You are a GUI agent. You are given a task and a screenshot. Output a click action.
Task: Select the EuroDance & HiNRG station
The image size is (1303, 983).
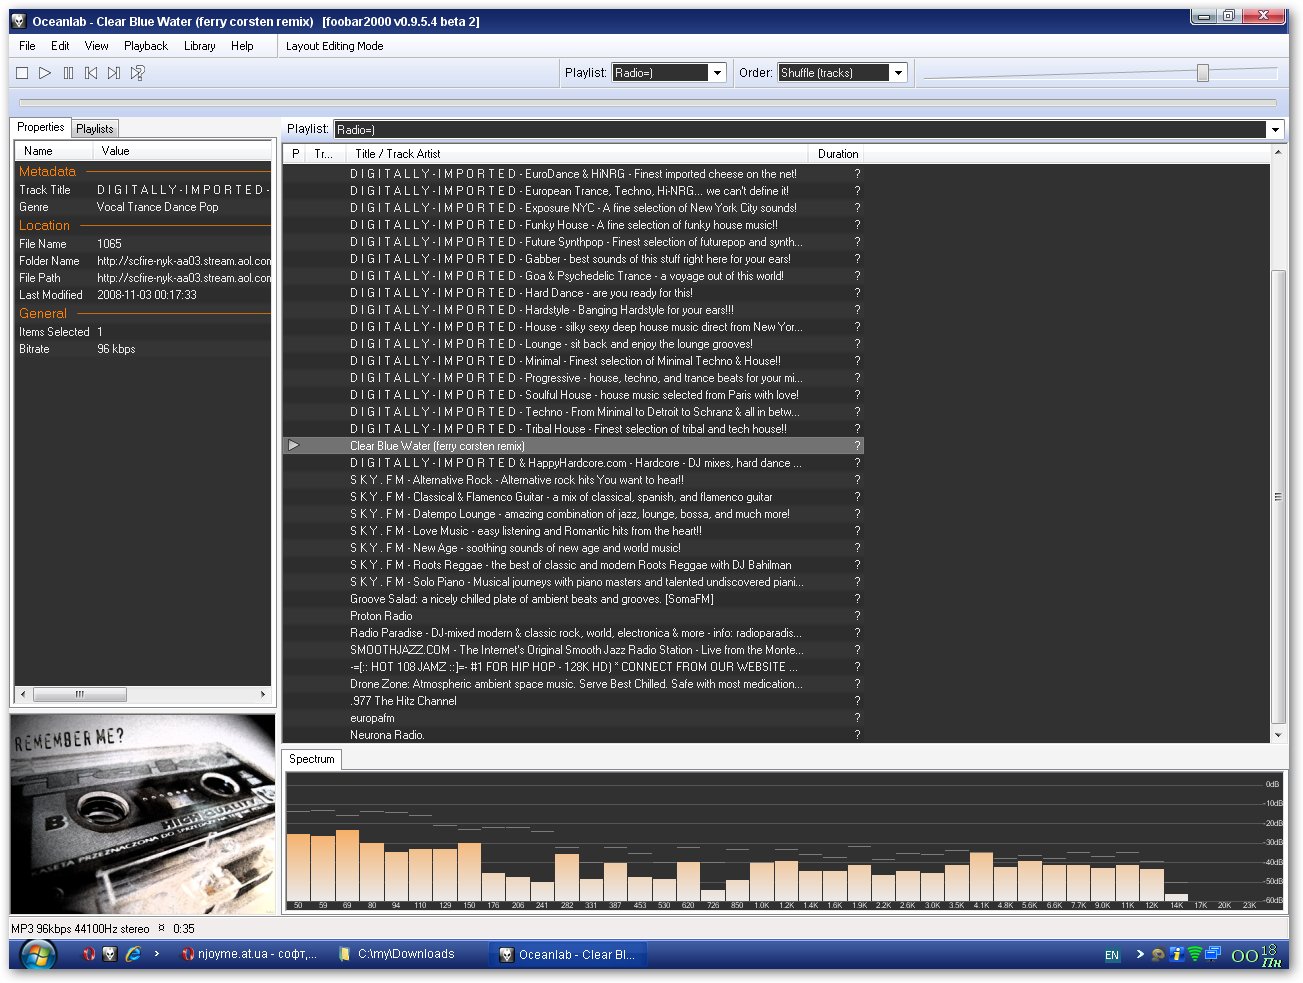point(573,174)
